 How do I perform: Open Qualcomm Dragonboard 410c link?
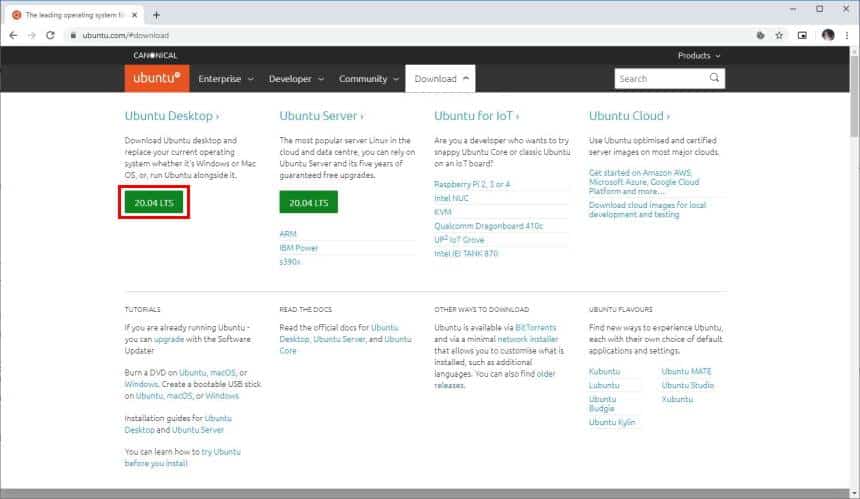click(489, 225)
